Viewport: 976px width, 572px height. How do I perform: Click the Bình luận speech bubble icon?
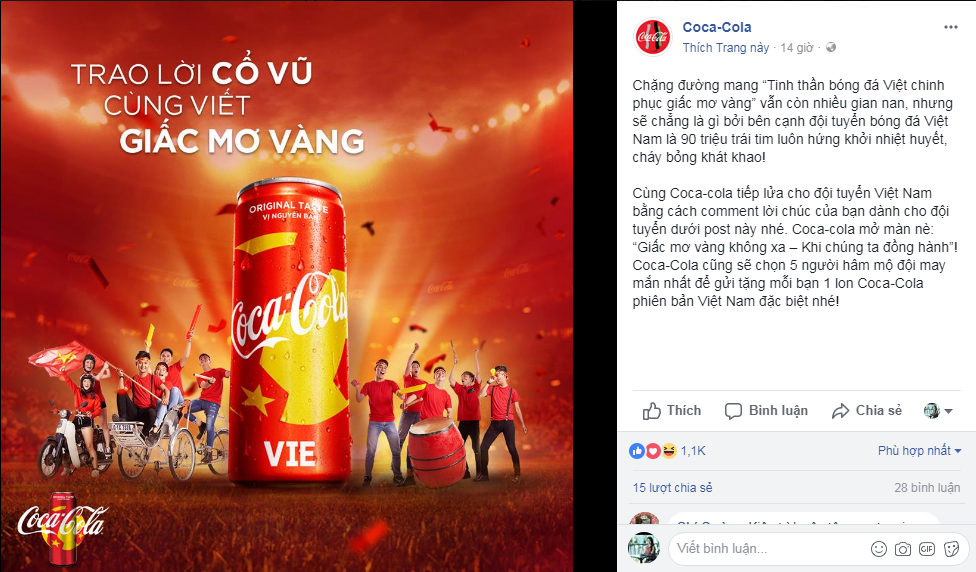point(733,411)
